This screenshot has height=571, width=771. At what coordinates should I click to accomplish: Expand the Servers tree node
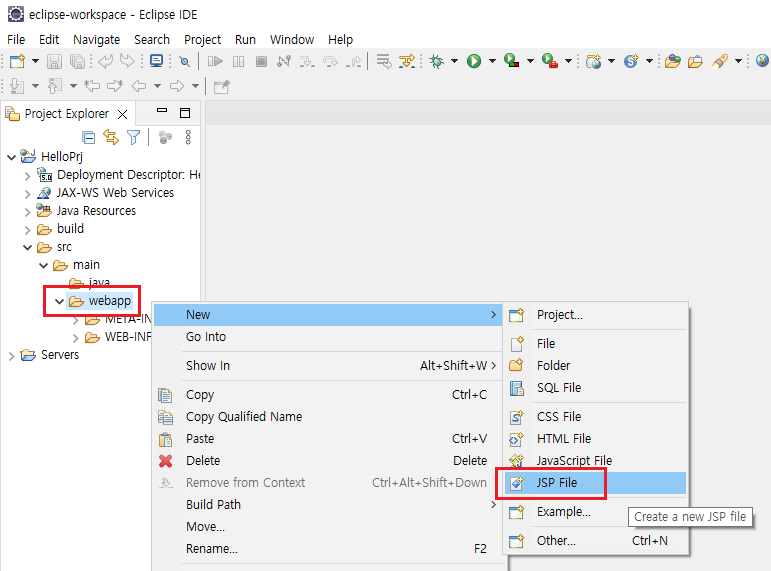click(x=12, y=355)
